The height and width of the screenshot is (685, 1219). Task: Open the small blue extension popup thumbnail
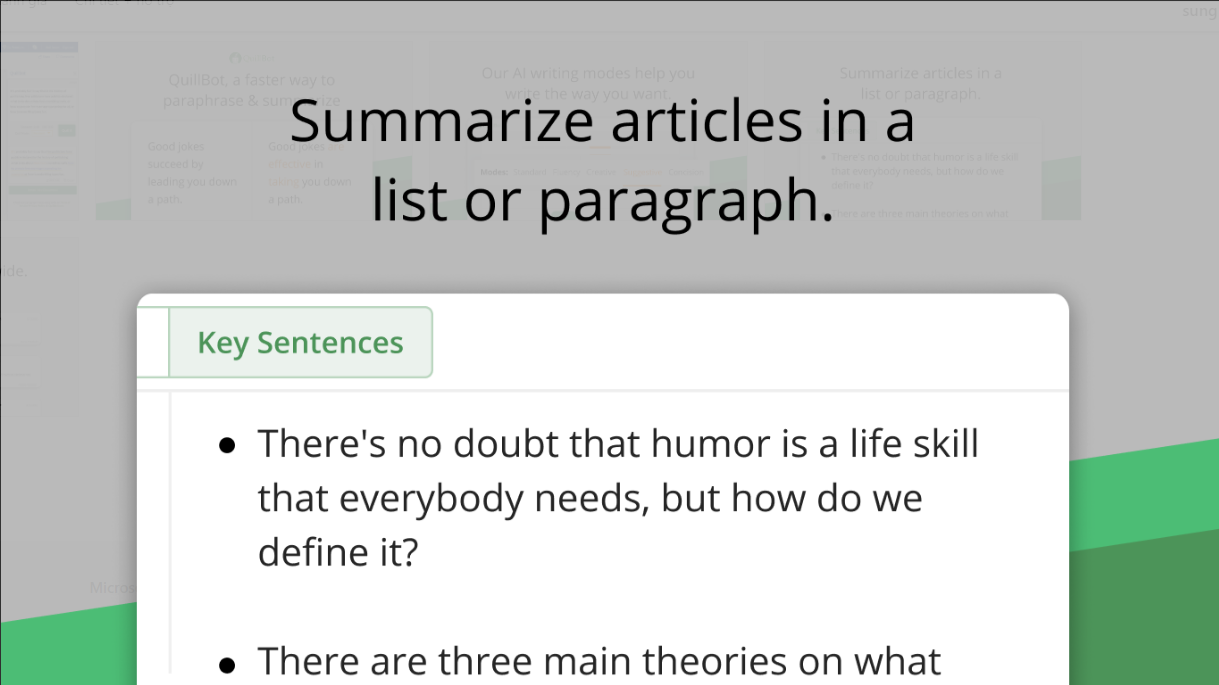point(39,123)
